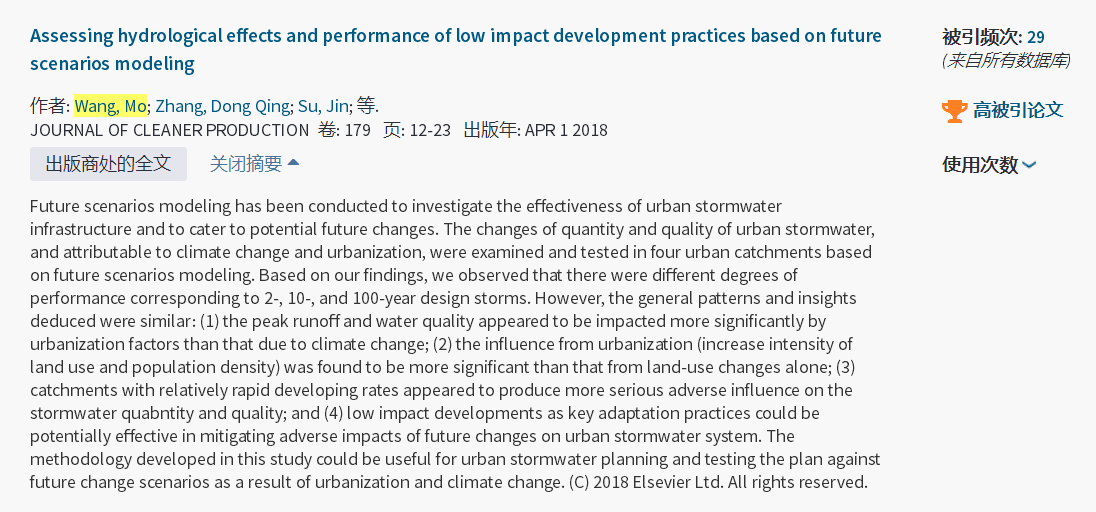Open author Zhang, Dong Qing's profile

pyautogui.click(x=222, y=106)
